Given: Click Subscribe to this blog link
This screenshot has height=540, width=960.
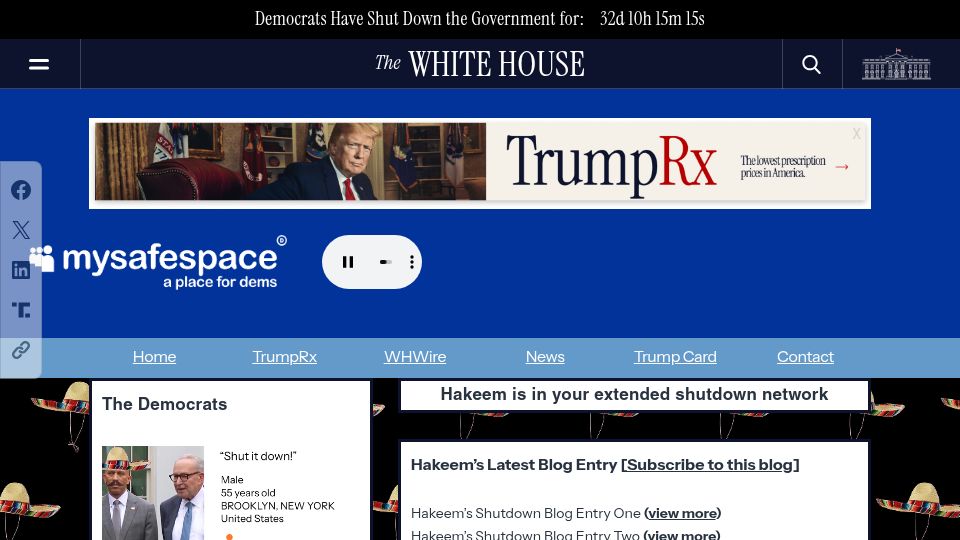Looking at the screenshot, I should tap(710, 465).
